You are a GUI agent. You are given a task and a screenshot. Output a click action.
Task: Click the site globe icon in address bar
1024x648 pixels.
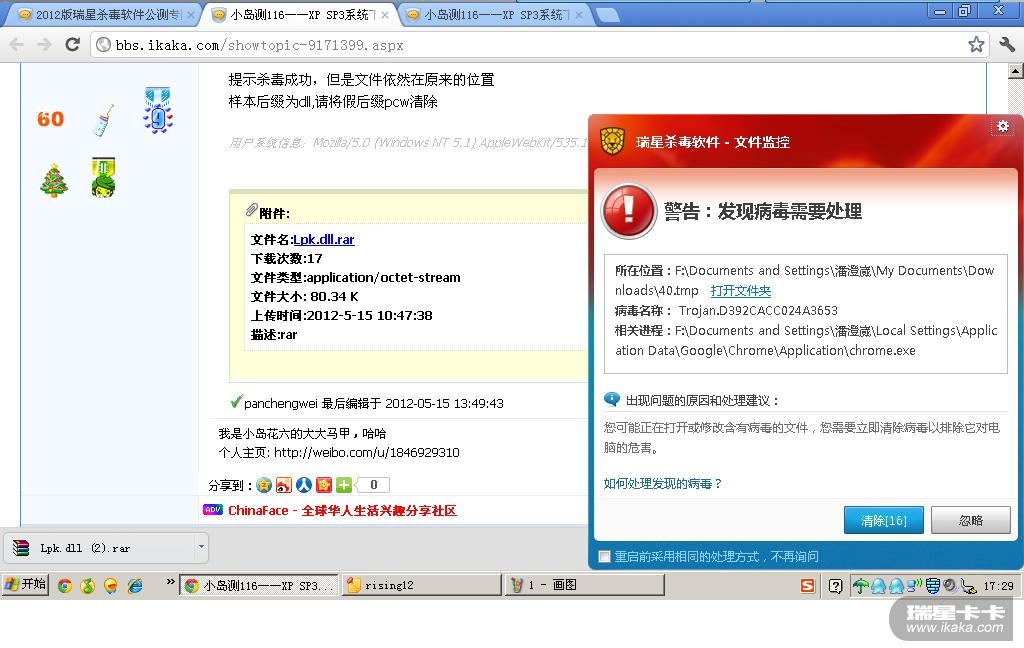tap(103, 44)
